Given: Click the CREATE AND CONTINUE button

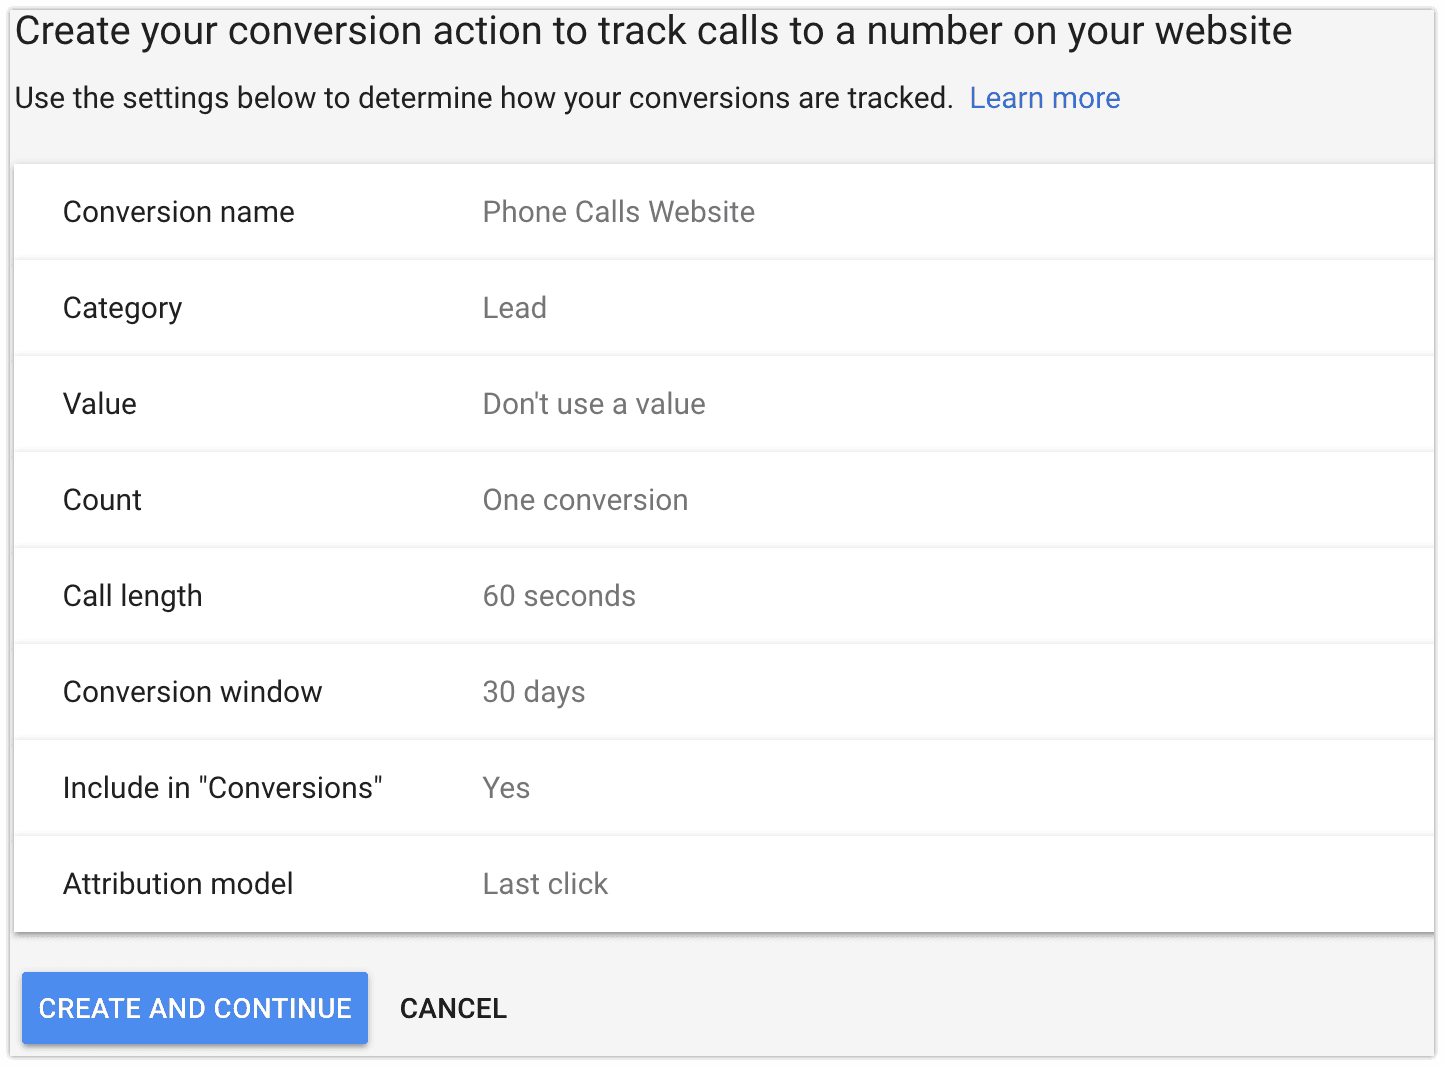Looking at the screenshot, I should click(x=194, y=1008).
